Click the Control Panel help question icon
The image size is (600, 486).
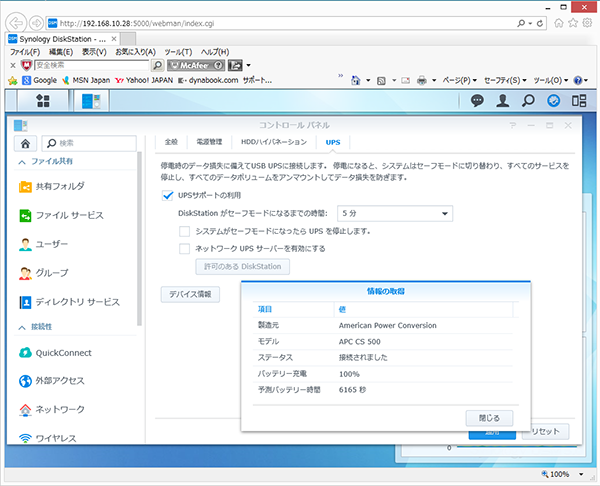(513, 125)
